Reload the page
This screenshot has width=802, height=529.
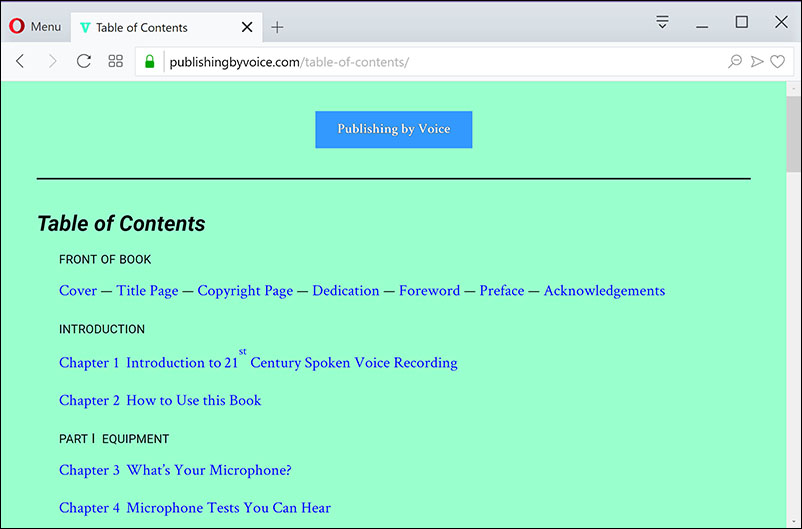[x=84, y=61]
